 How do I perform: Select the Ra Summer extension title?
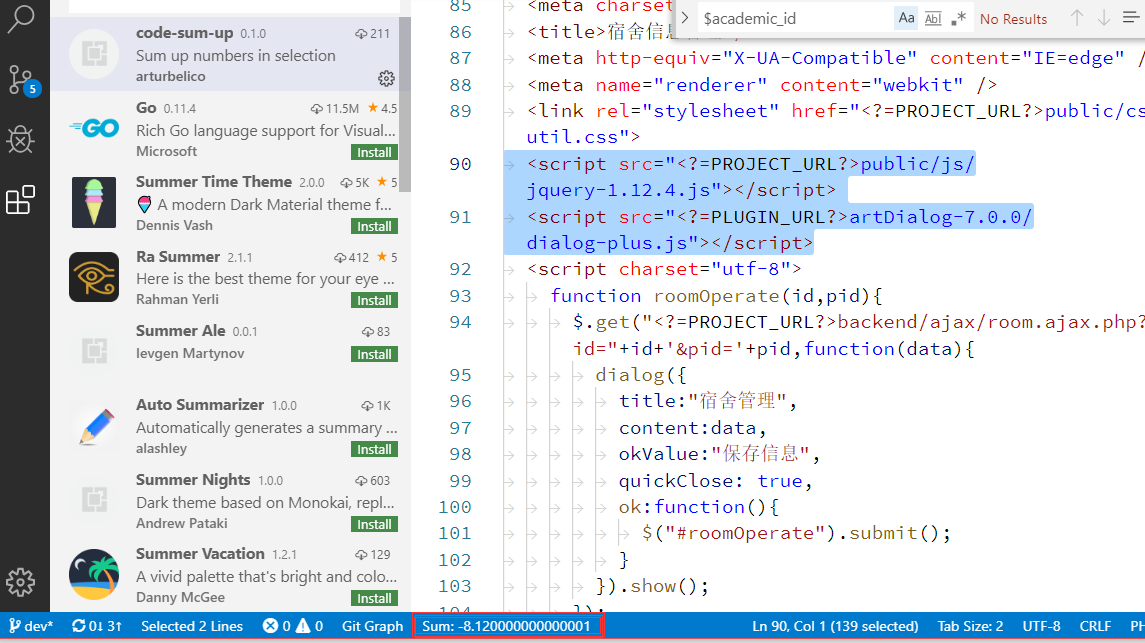point(178,257)
